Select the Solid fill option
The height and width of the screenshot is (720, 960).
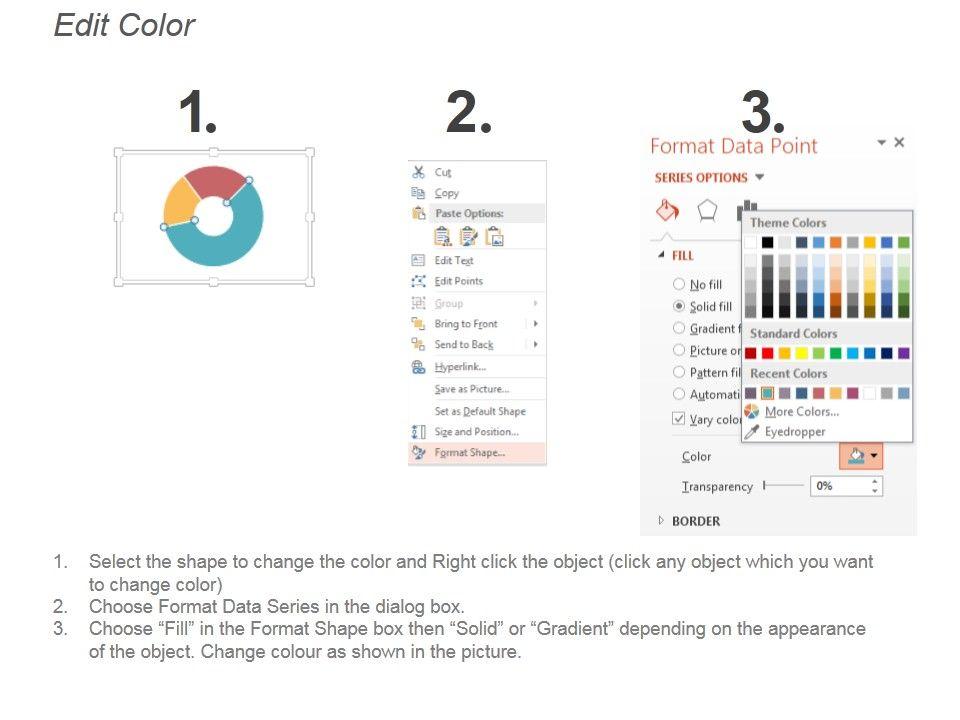[680, 306]
